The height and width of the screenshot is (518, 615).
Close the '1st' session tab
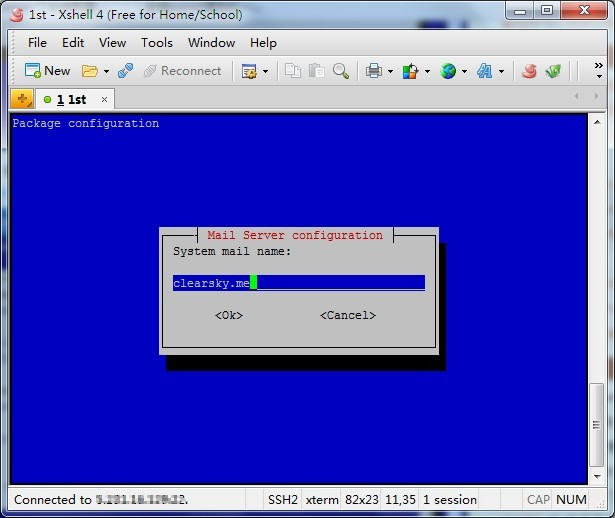point(103,99)
